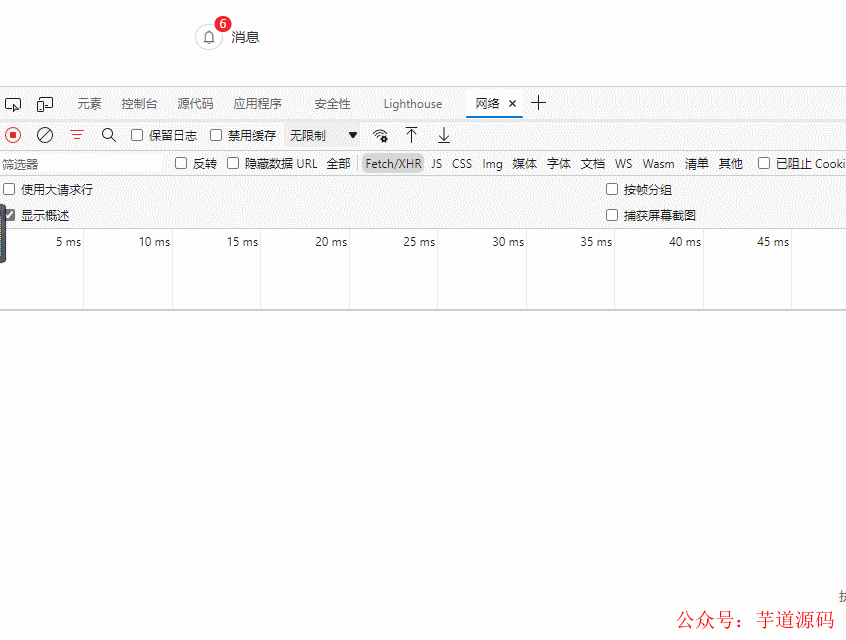Clear the network log with the clear icon
This screenshot has width=846, height=640.
click(43, 134)
